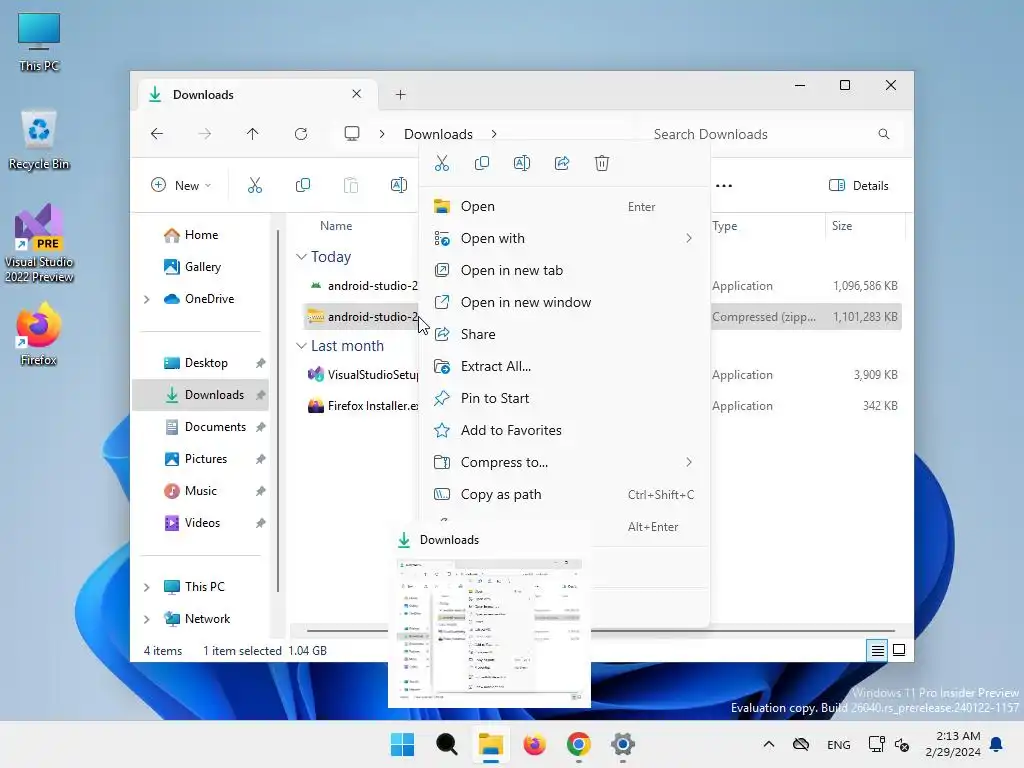The width and height of the screenshot is (1024, 768).
Task: Expand Compress to submenu
Action: pos(689,462)
